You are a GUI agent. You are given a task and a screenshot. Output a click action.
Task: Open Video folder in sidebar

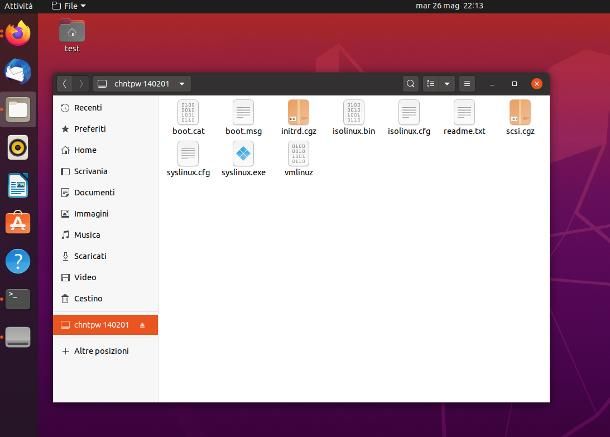pos(106,277)
